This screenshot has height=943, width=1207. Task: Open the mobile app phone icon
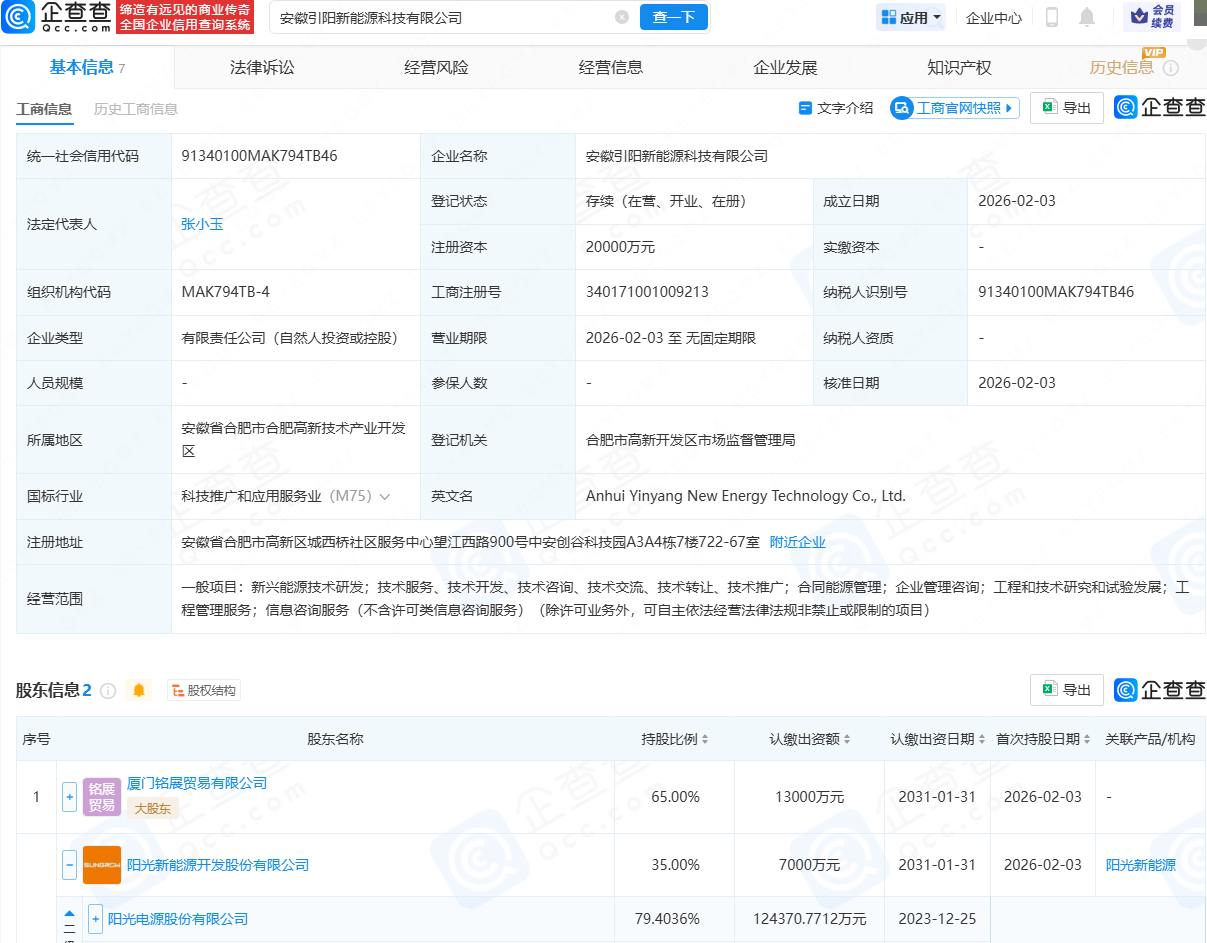(1051, 17)
